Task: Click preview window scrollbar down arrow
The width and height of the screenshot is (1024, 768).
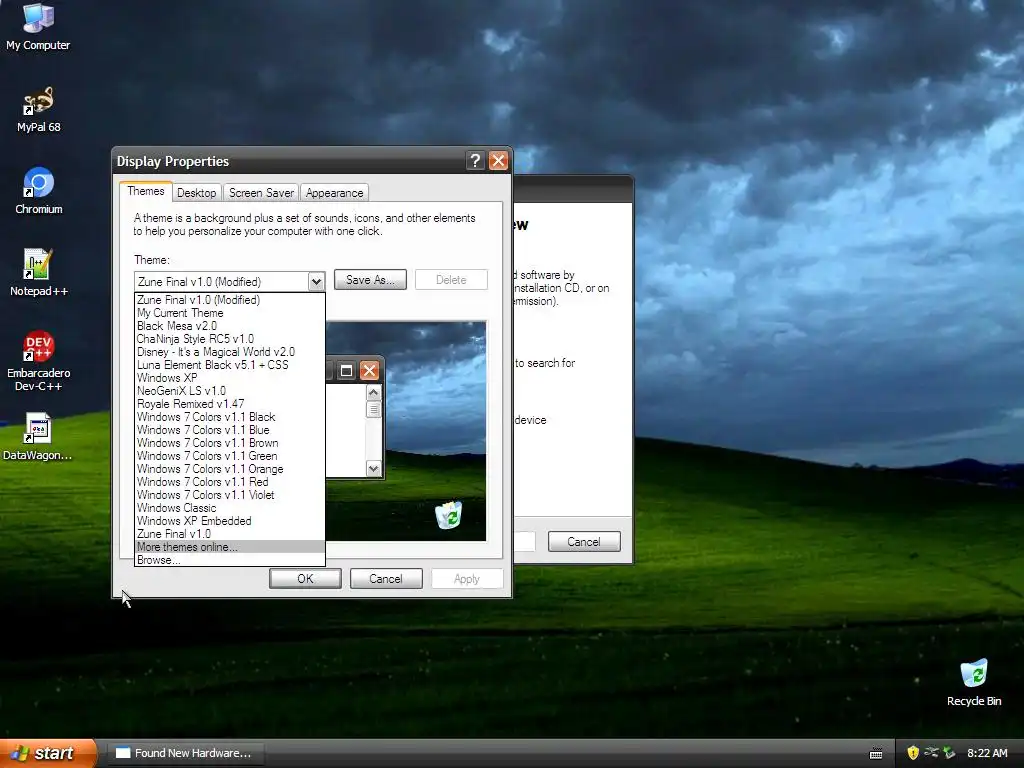Action: click(x=374, y=468)
